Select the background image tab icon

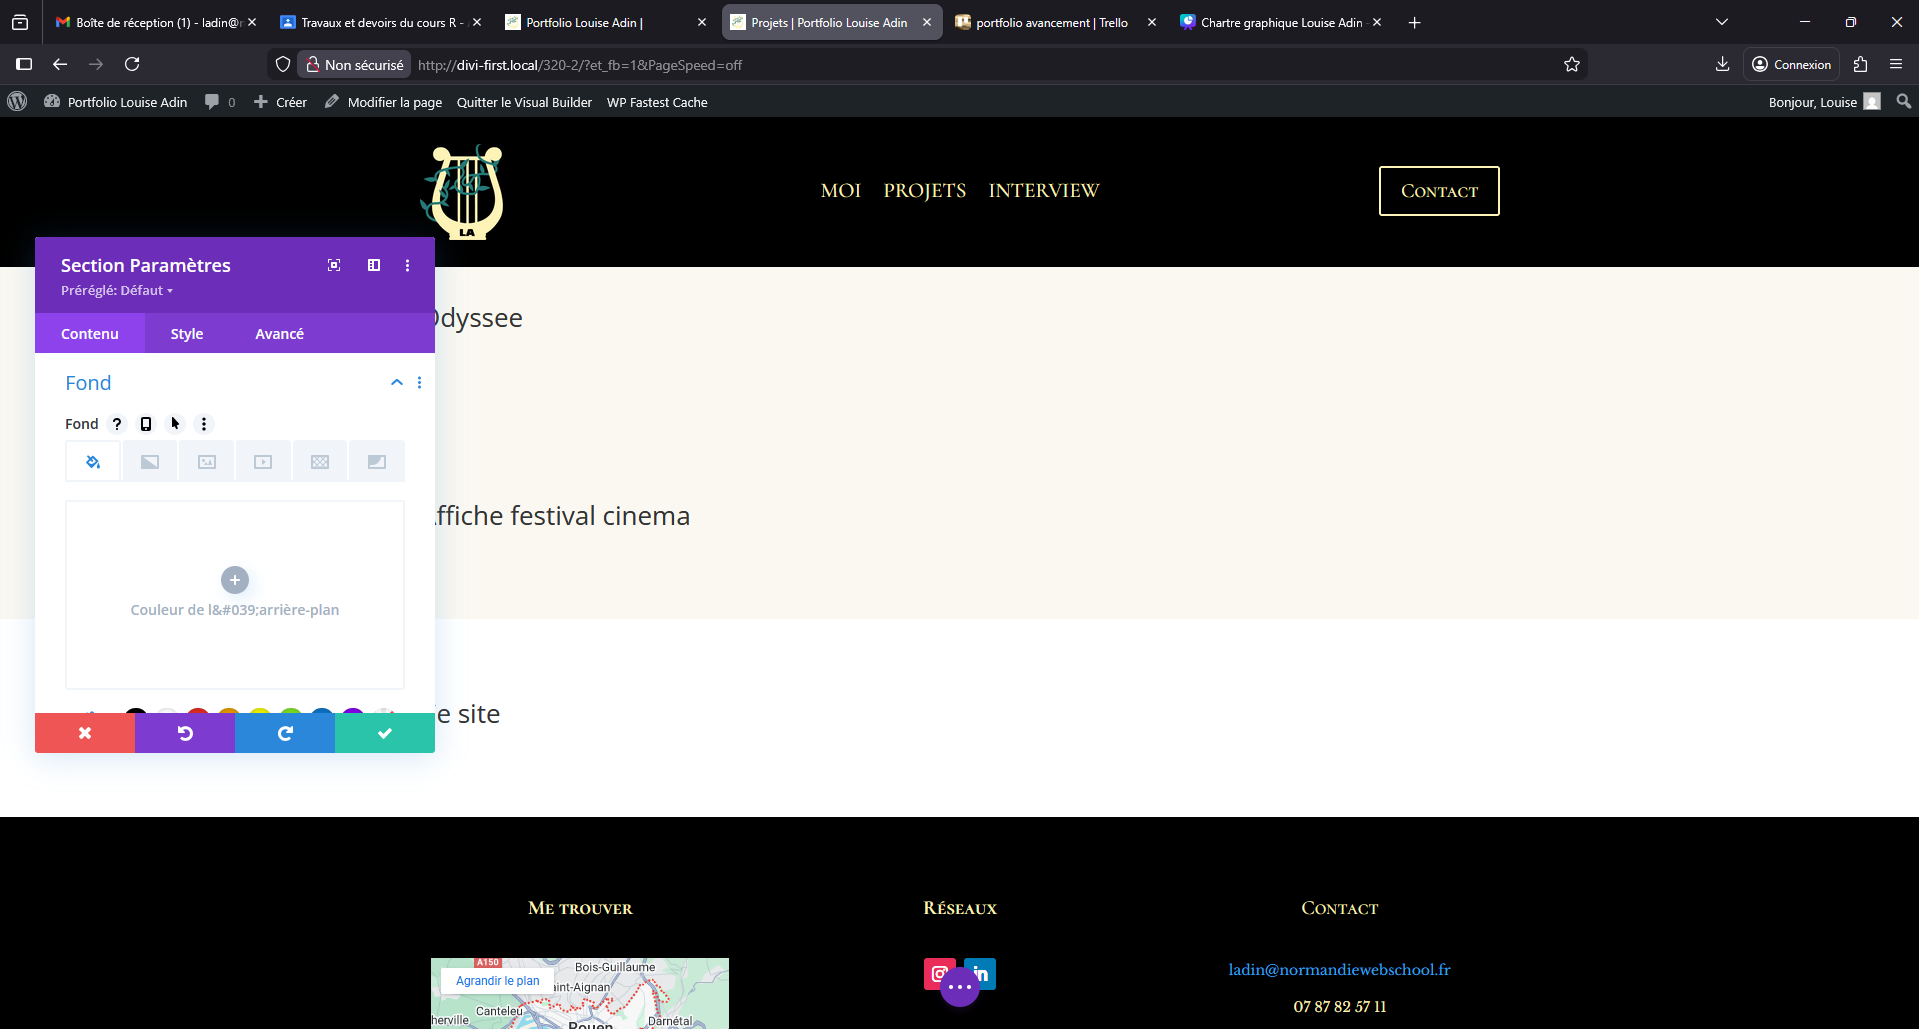tap(207, 462)
